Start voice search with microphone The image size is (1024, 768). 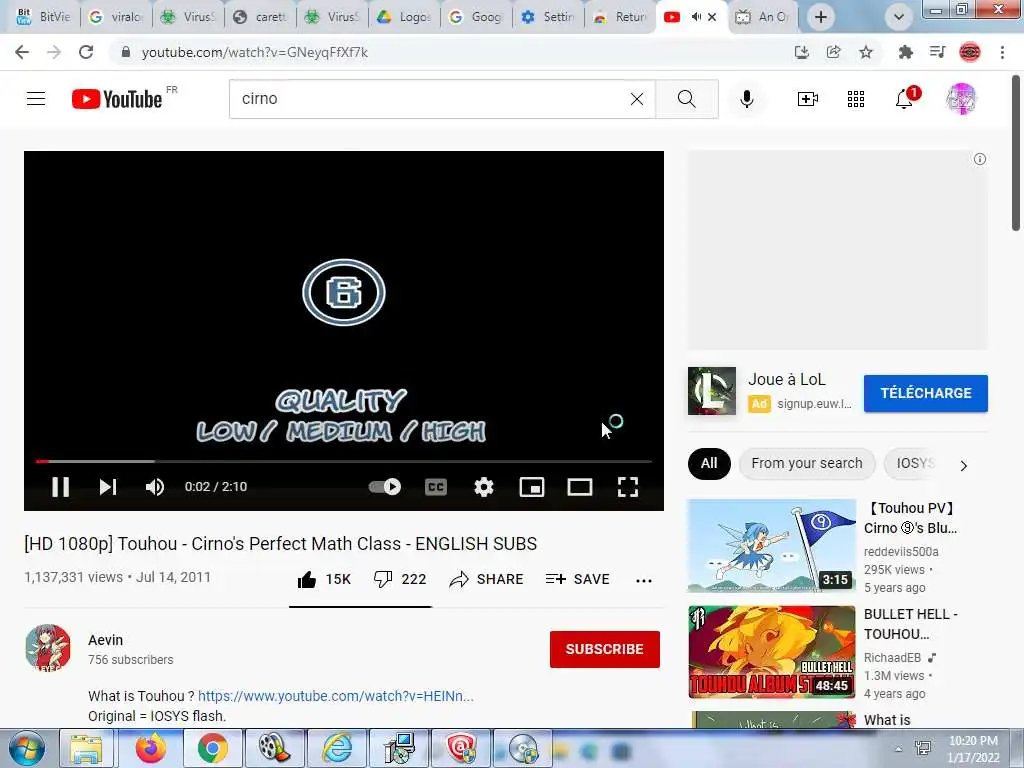click(746, 99)
